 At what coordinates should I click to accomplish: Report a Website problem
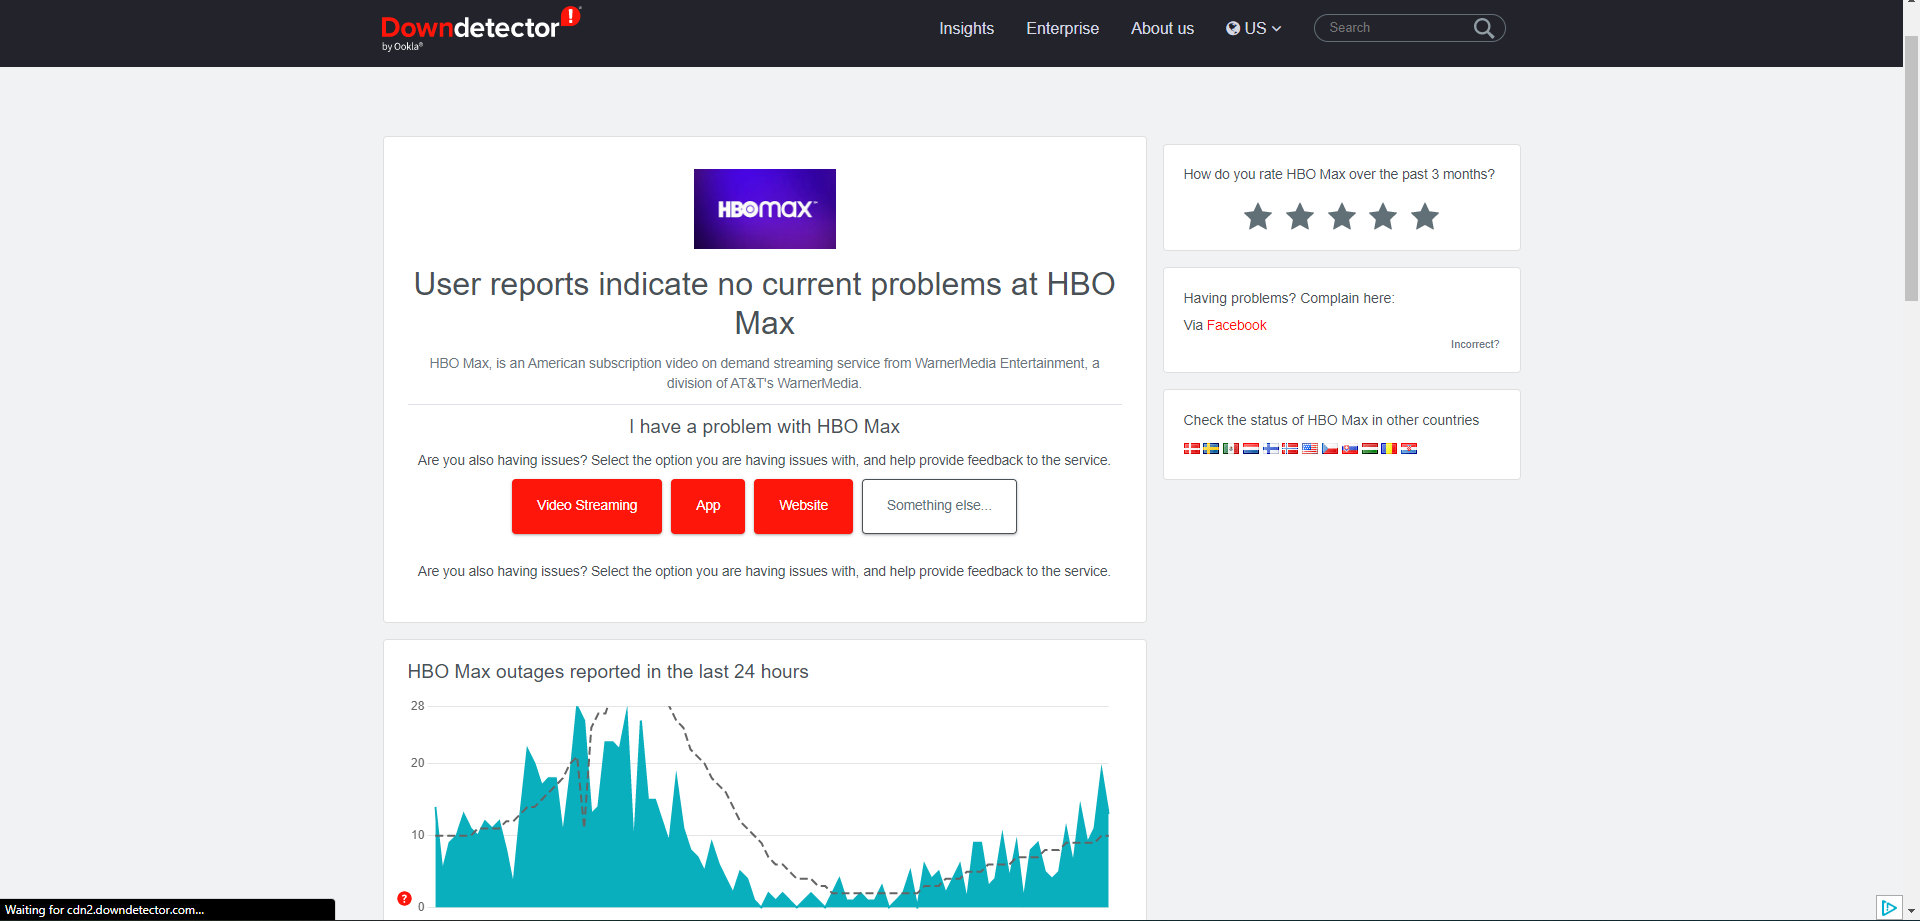point(803,506)
